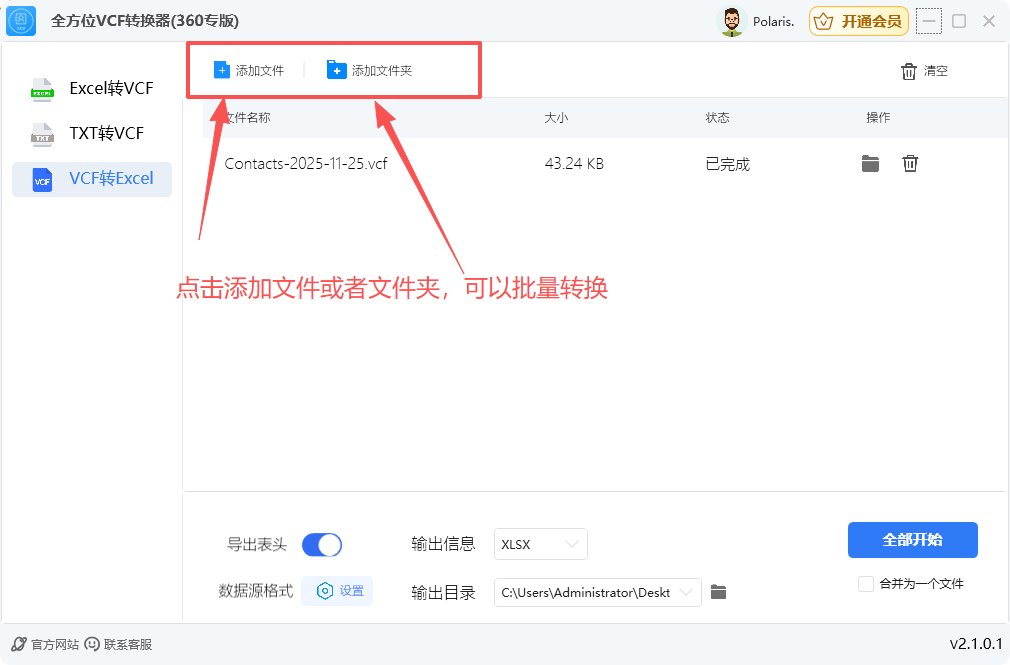Viewport: 1010px width, 665px height.
Task: Toggle the 导出表头 export header switch
Action: tap(322, 544)
